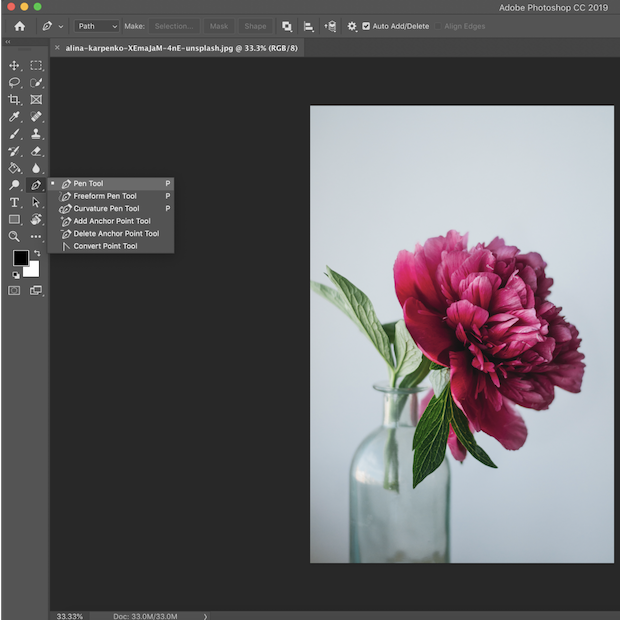Open the Path mode dropdown
620x620 pixels.
(x=97, y=26)
